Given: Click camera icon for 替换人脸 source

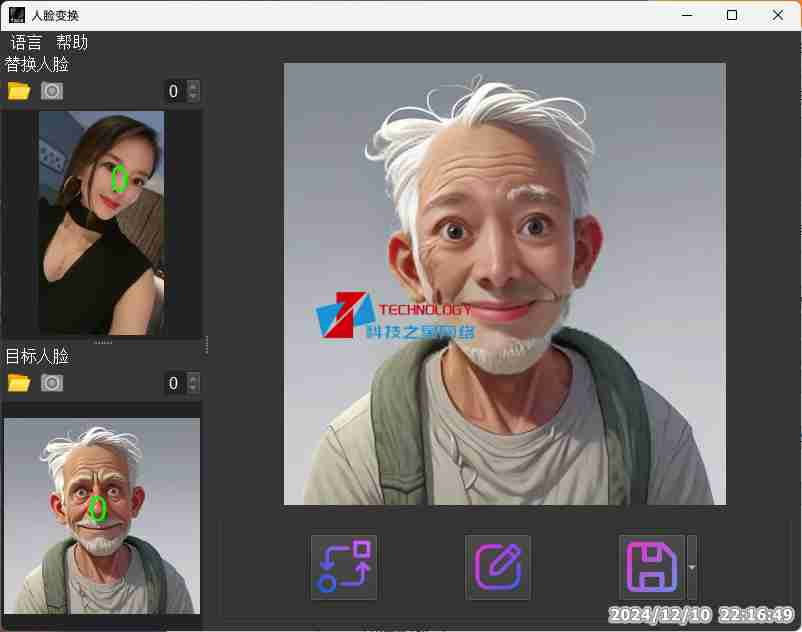Looking at the screenshot, I should 52,91.
